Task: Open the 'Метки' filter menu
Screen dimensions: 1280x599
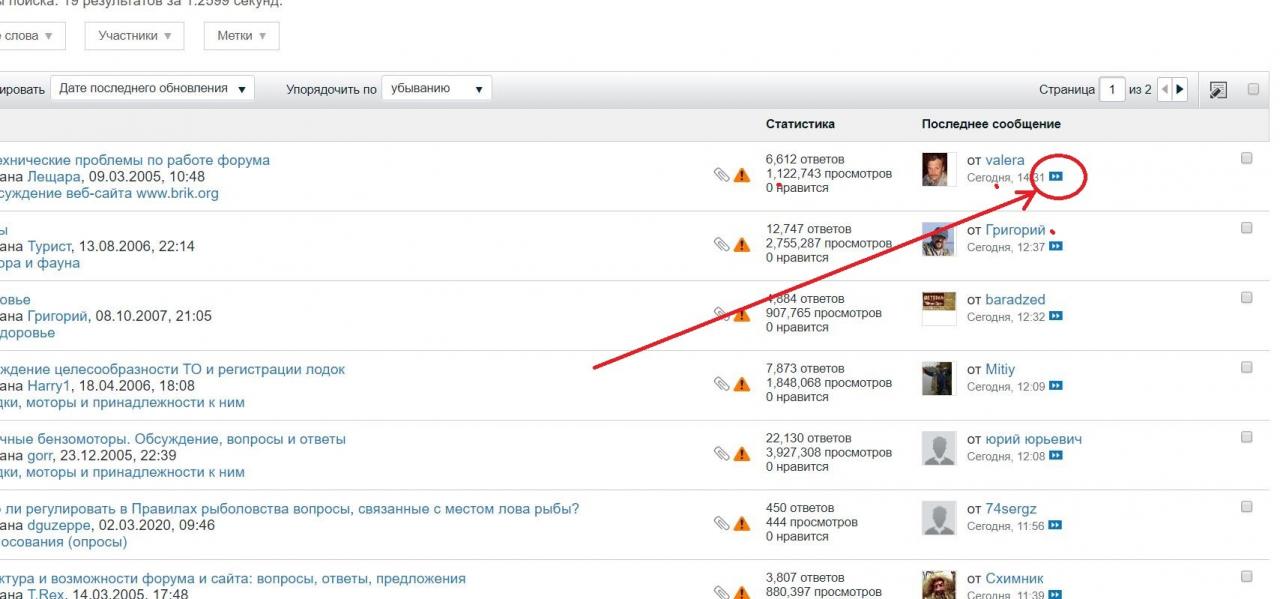Action: (x=241, y=36)
